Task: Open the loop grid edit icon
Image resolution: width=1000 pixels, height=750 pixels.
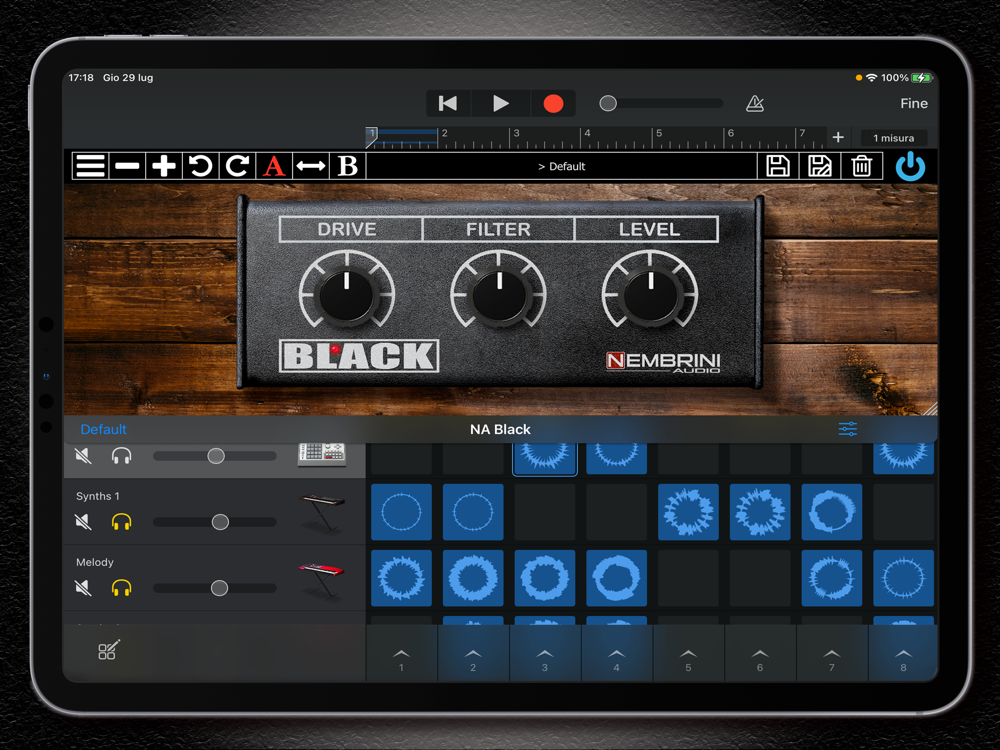Action: coord(108,650)
